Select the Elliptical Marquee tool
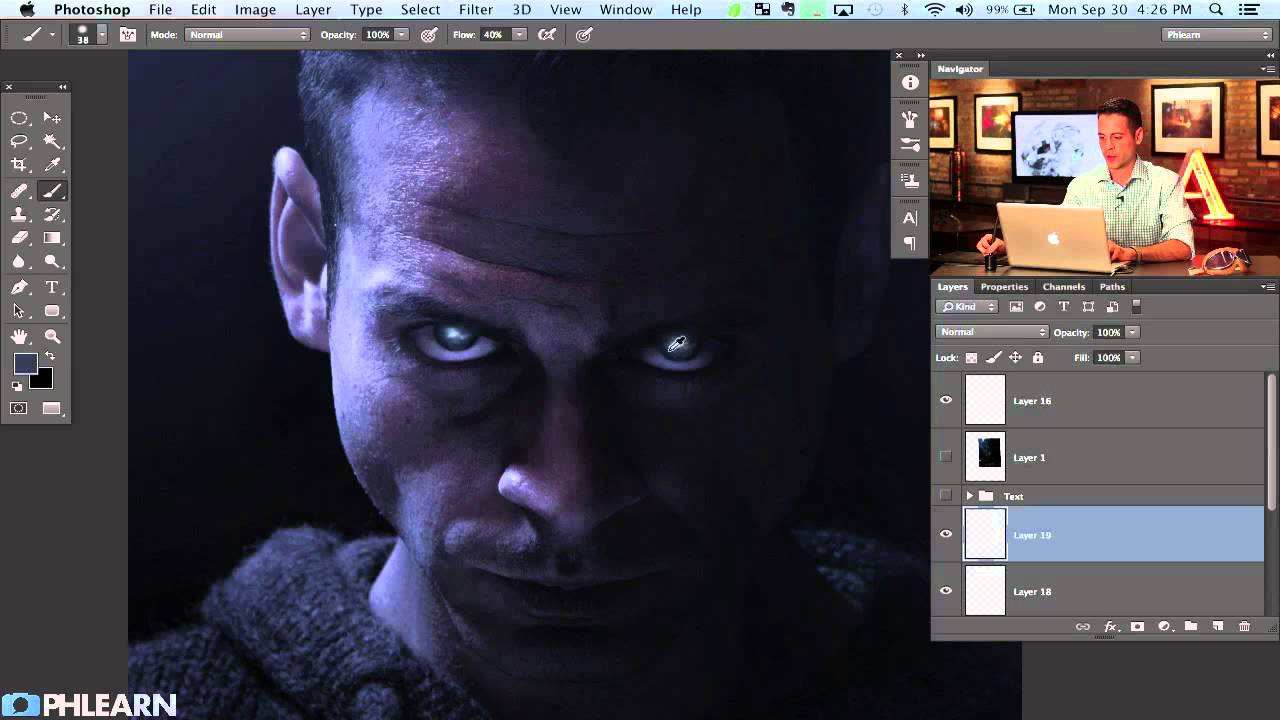 pos(19,118)
